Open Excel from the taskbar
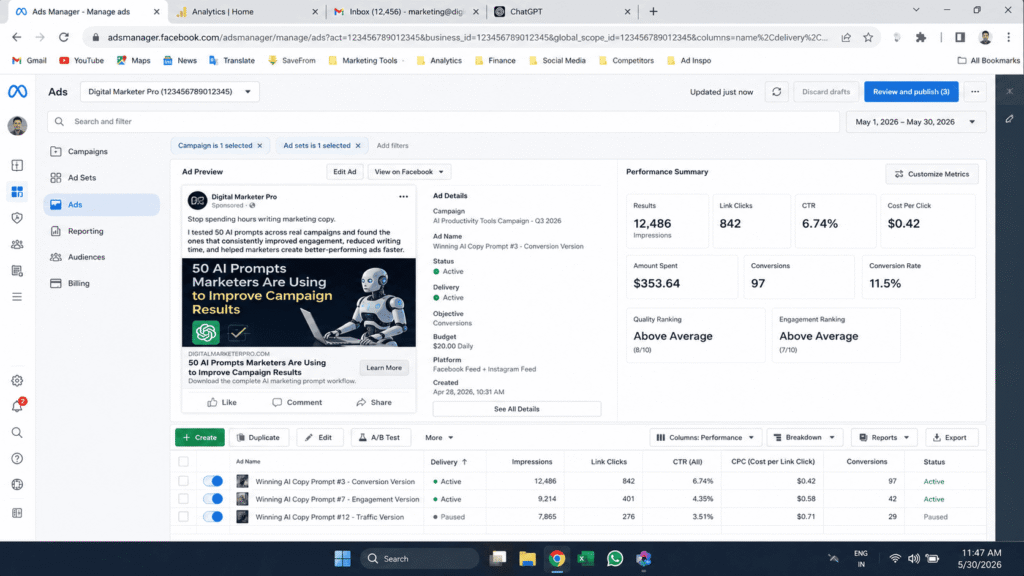The image size is (1024, 576). 586,558
